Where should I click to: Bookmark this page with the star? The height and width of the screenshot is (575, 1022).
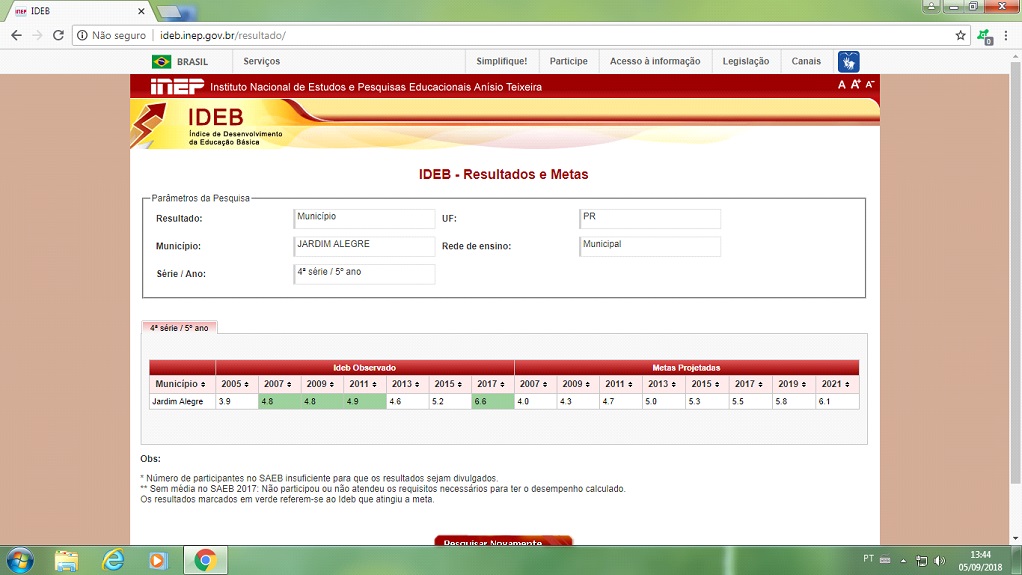tap(960, 35)
